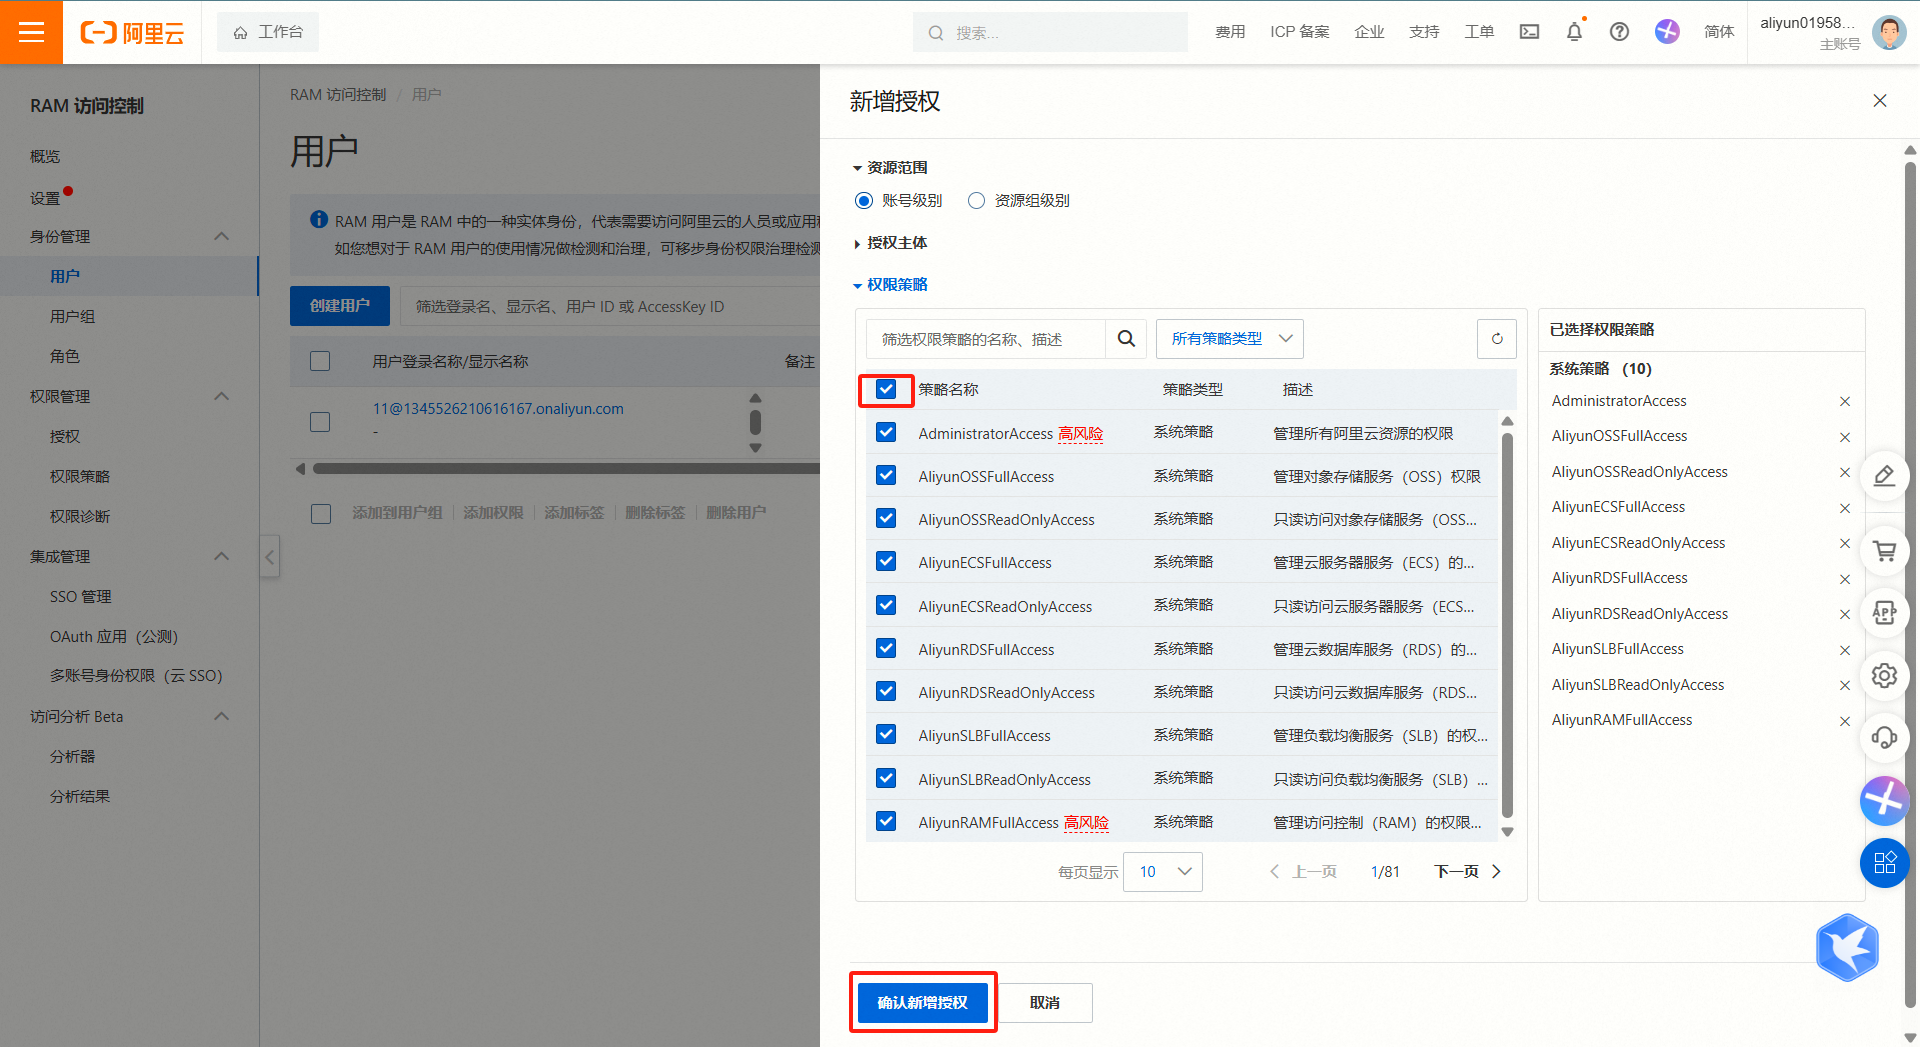The image size is (1920, 1047).
Task: Open the notification bell
Action: pyautogui.click(x=1574, y=32)
